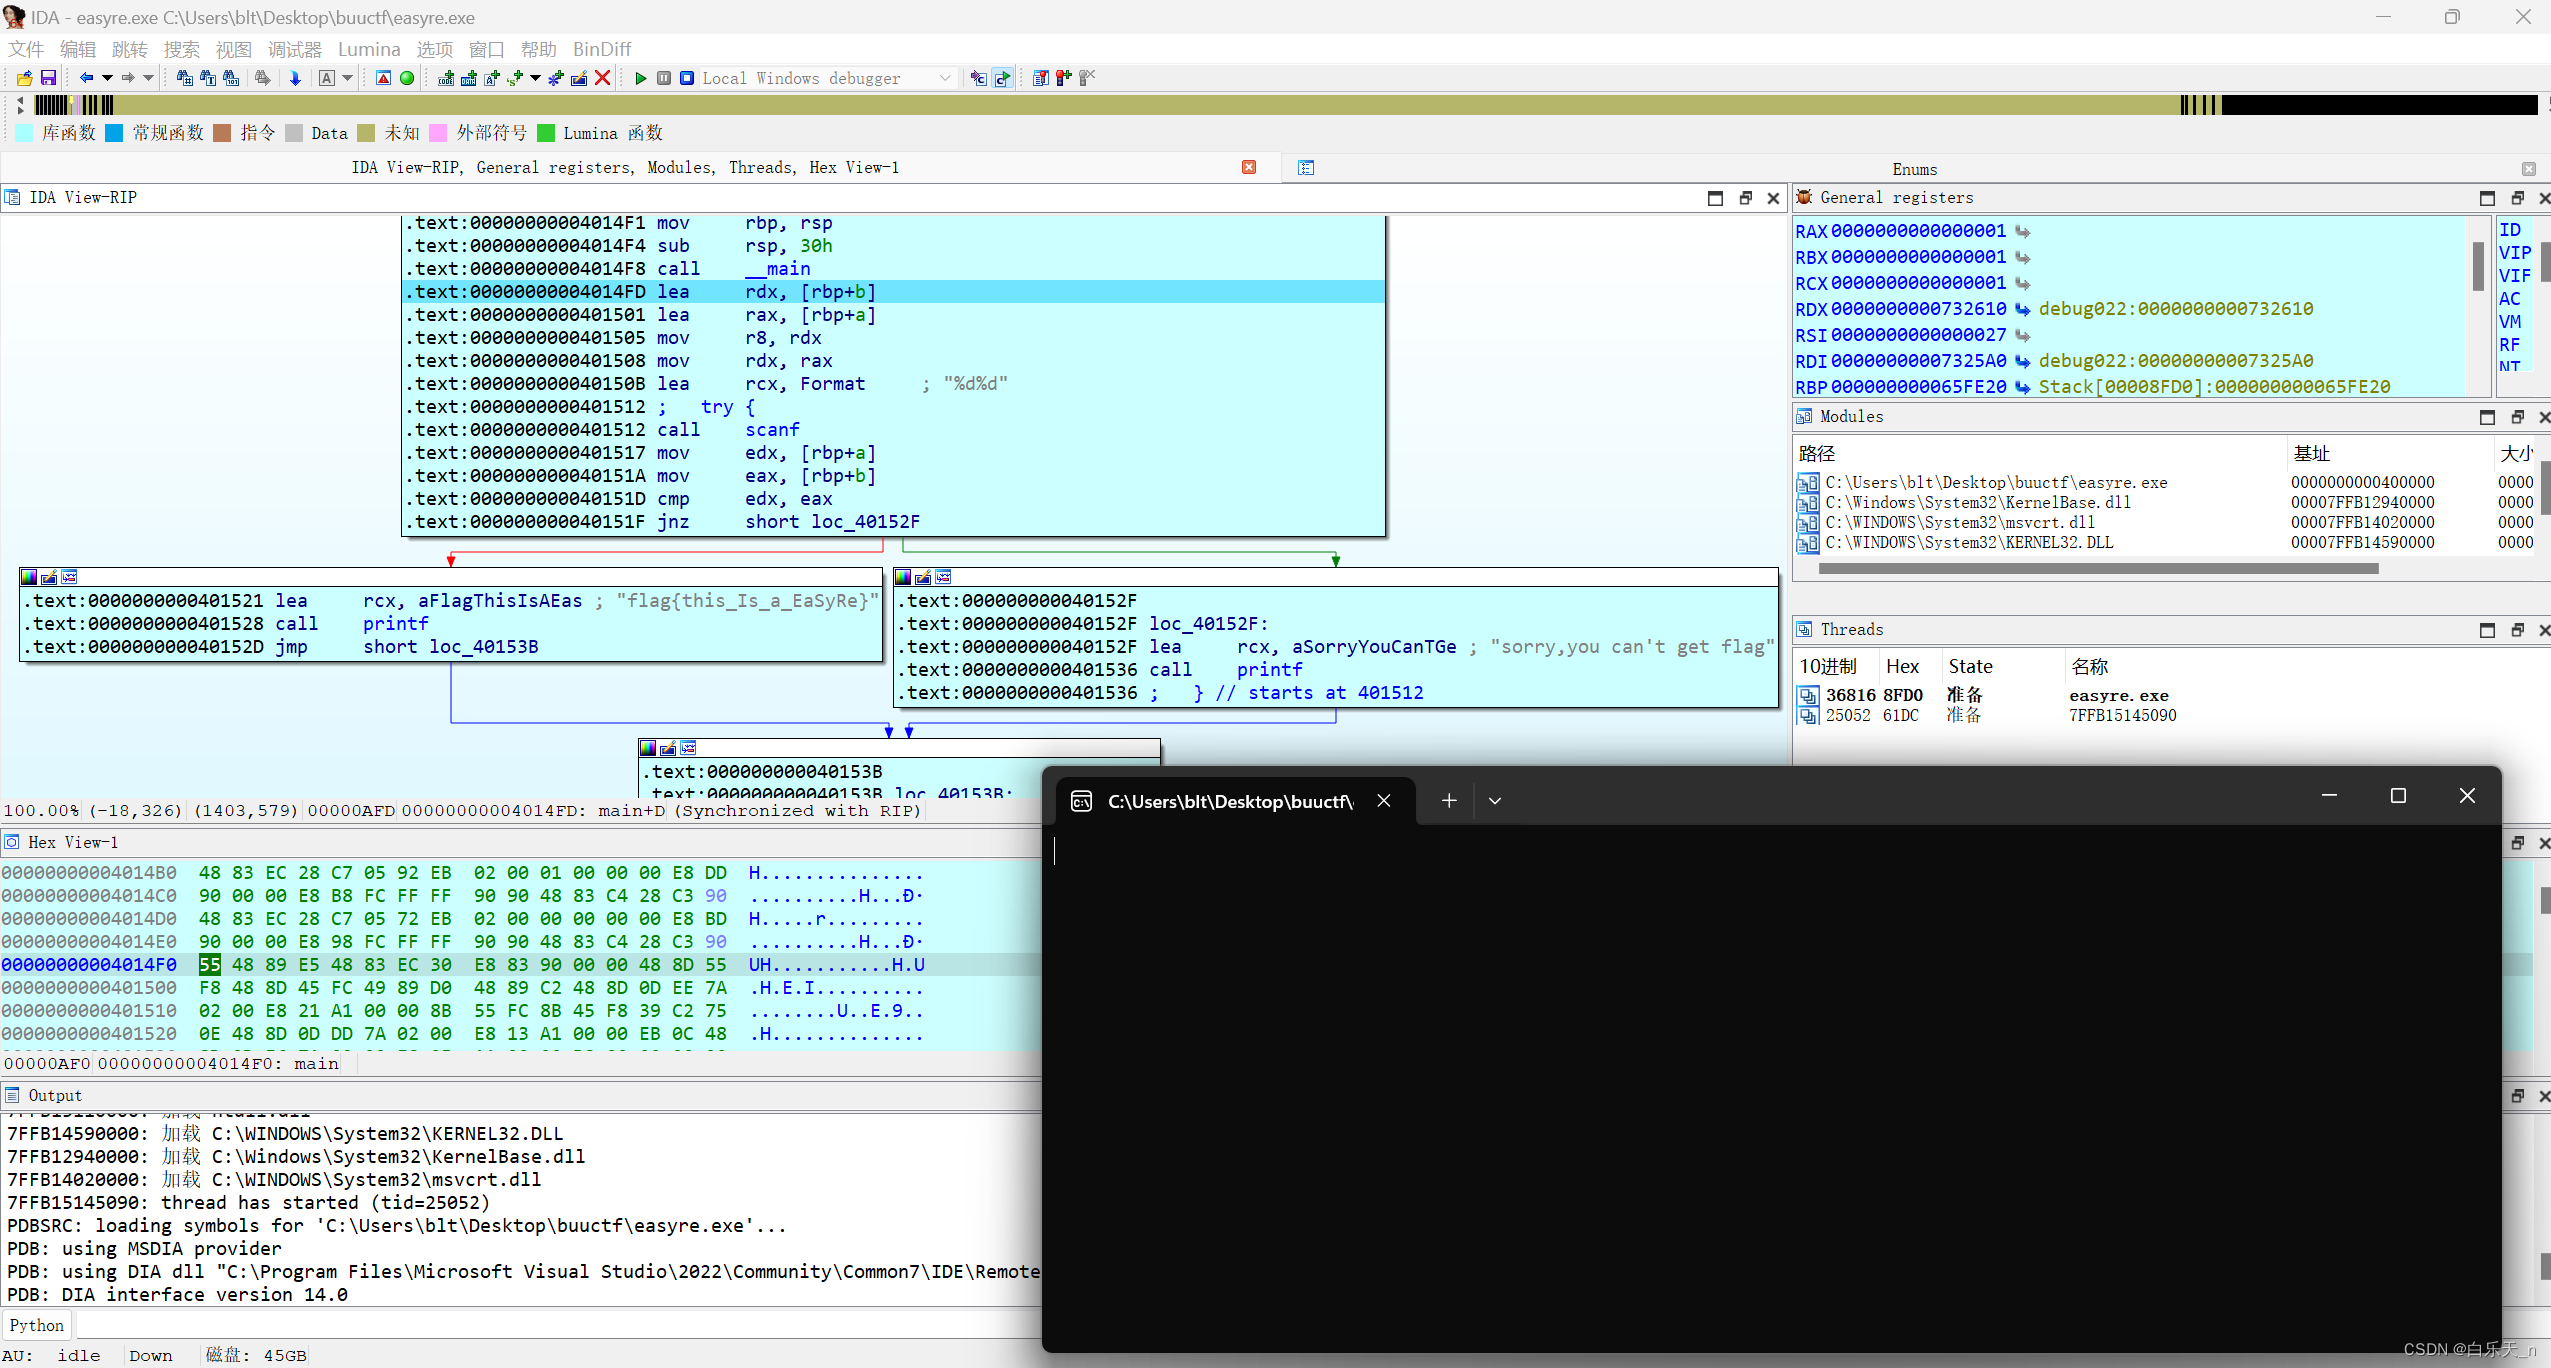
Task: Open the forward-history dropdown arrow
Action: 149,78
